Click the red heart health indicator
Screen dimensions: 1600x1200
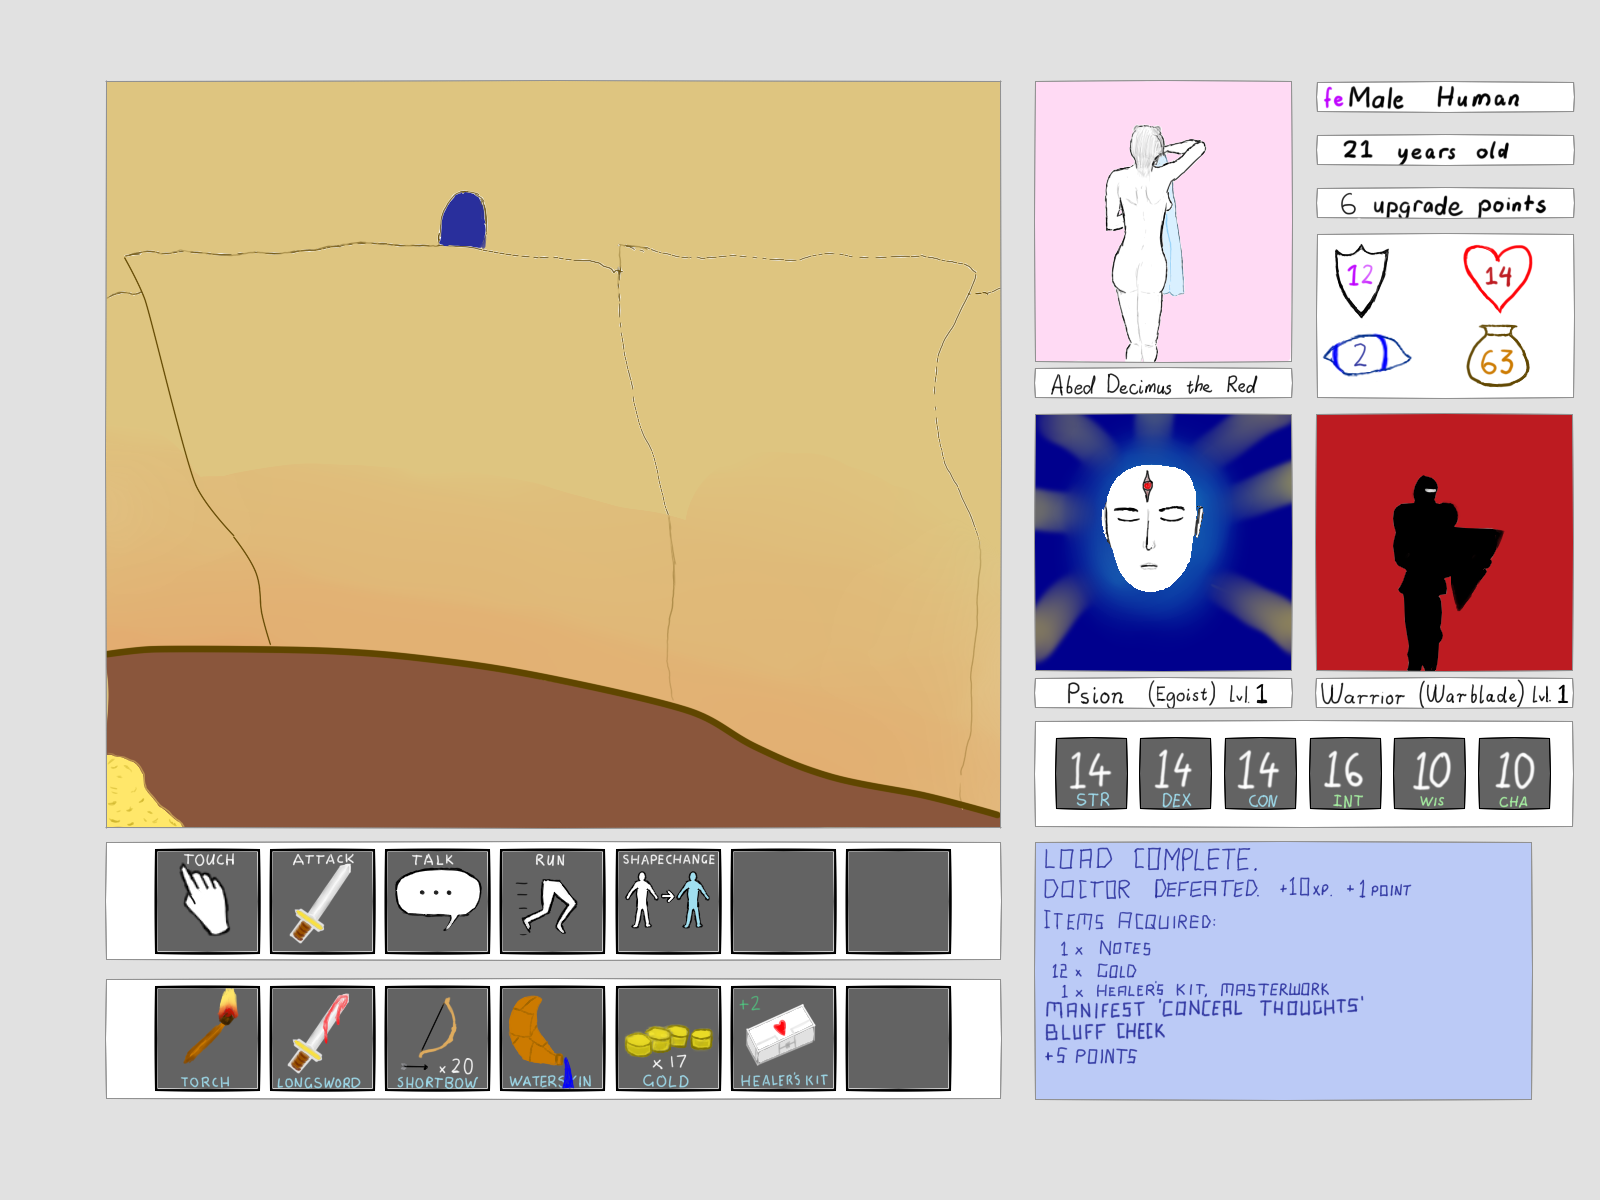coord(1497,277)
